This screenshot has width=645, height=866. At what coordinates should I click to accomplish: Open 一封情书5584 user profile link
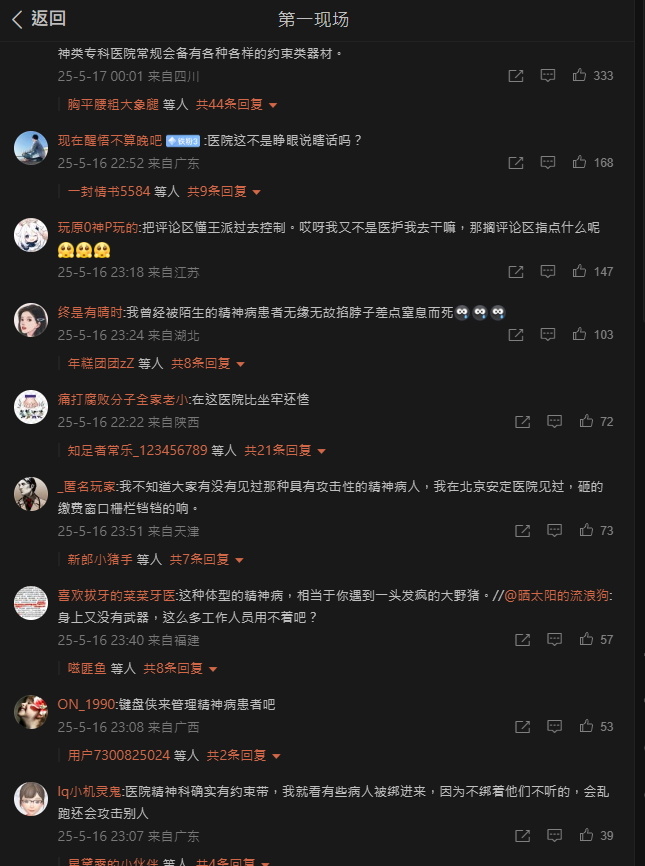[x=109, y=191]
